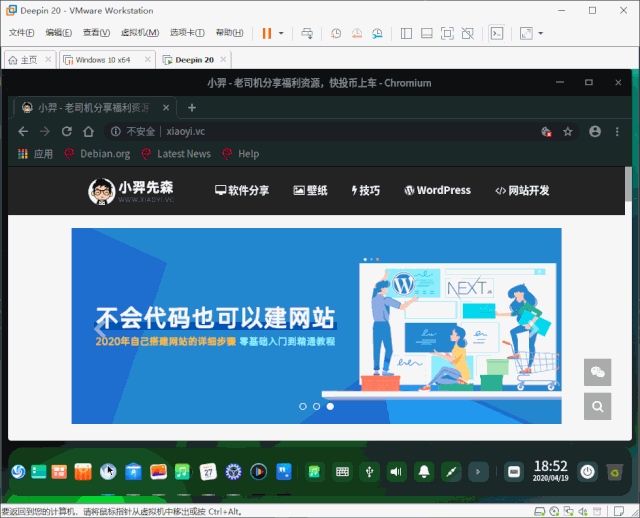Viewport: 640px width, 518px height.
Task: Open the dropdown arrow next to pause button
Action: [281, 33]
